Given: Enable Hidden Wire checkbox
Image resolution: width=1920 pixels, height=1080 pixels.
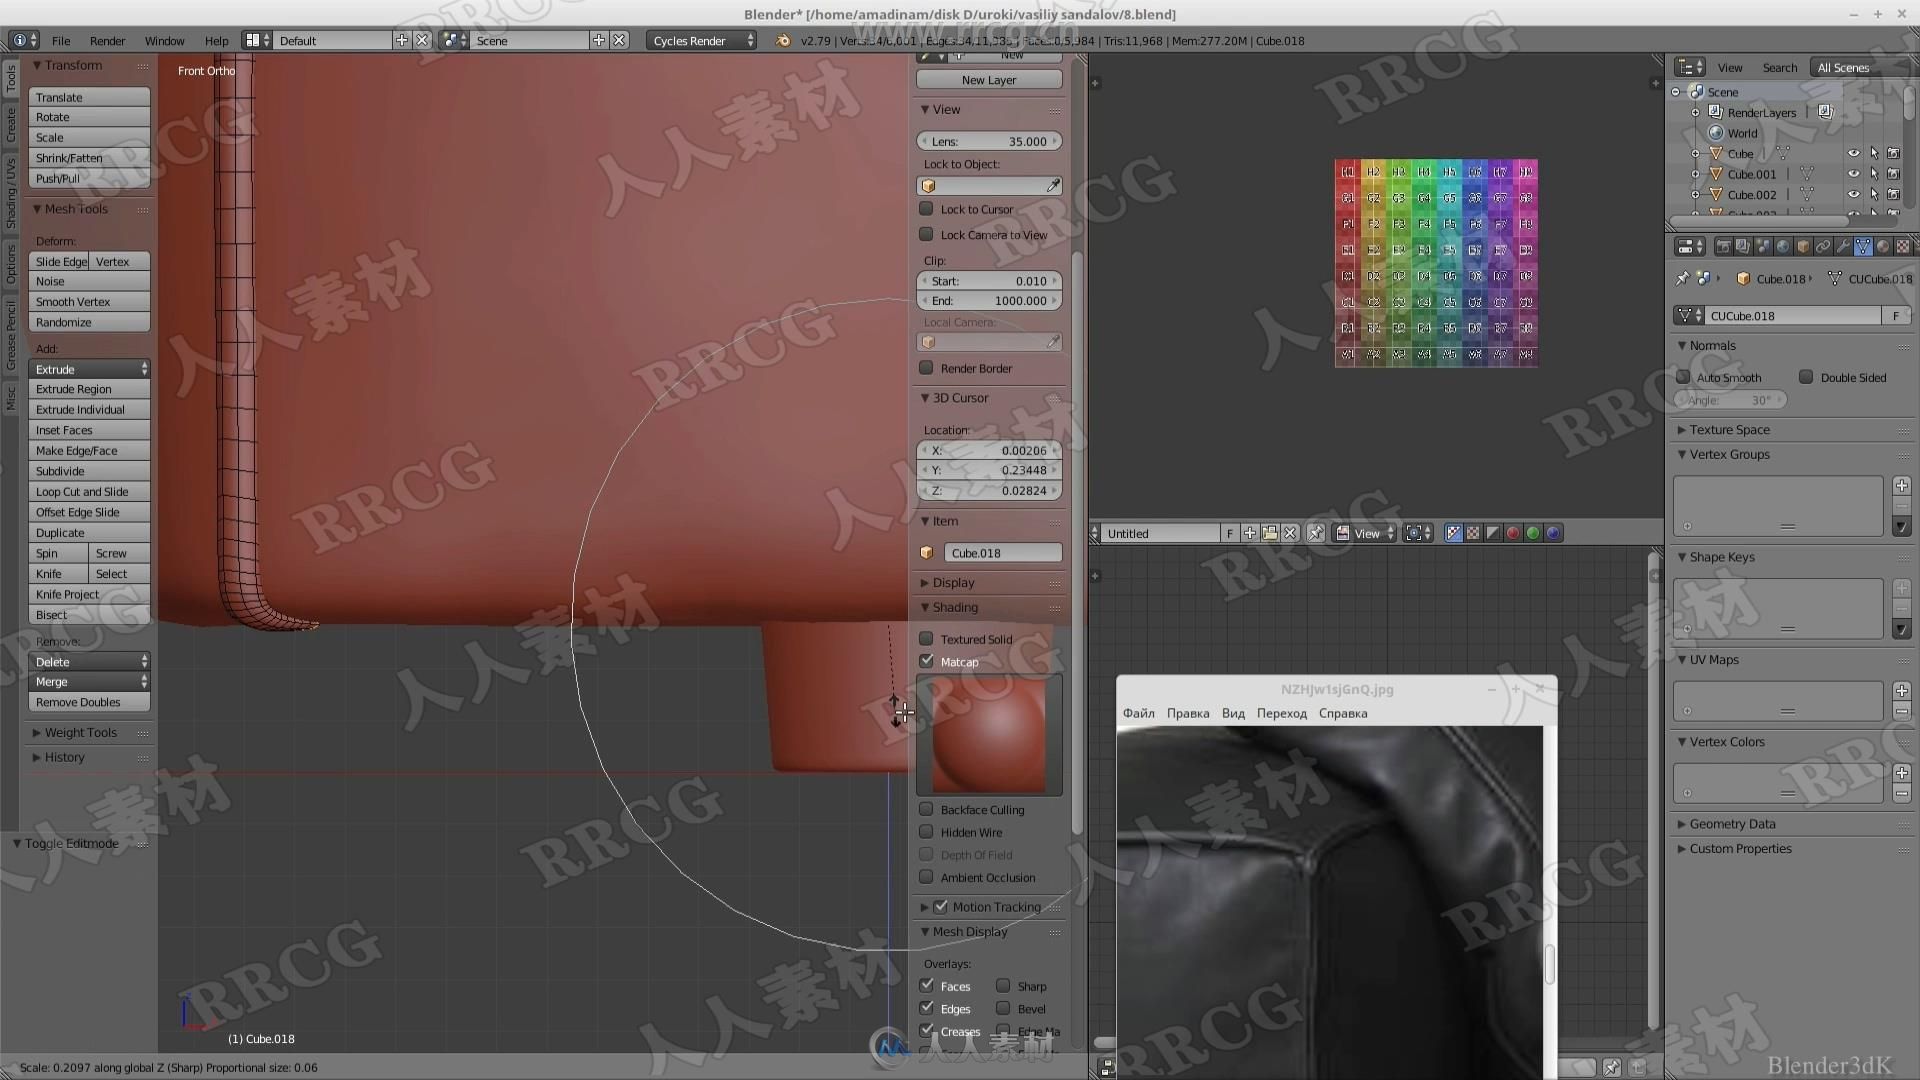Looking at the screenshot, I should [926, 832].
